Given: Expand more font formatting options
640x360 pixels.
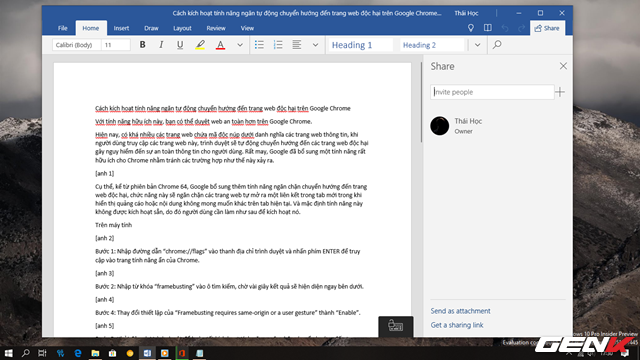Looking at the screenshot, I should (240, 45).
